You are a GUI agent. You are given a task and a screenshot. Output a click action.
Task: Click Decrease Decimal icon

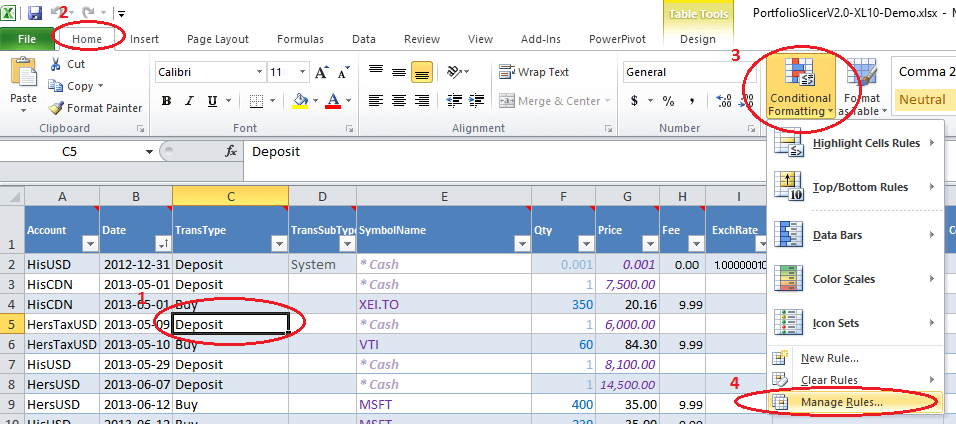746,101
